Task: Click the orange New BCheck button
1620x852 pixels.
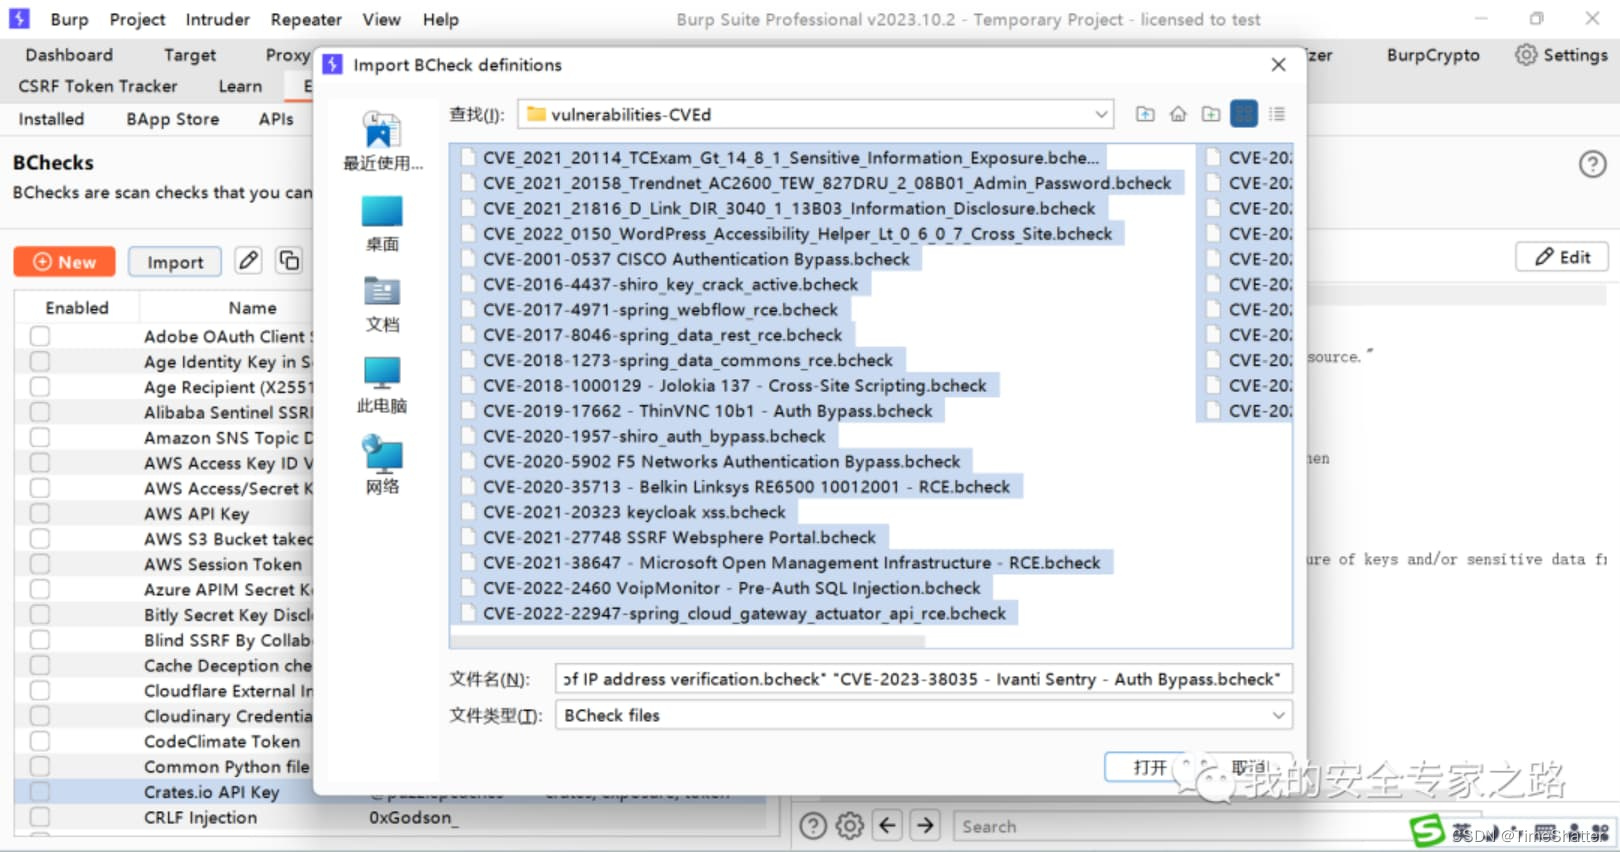Action: coord(64,261)
